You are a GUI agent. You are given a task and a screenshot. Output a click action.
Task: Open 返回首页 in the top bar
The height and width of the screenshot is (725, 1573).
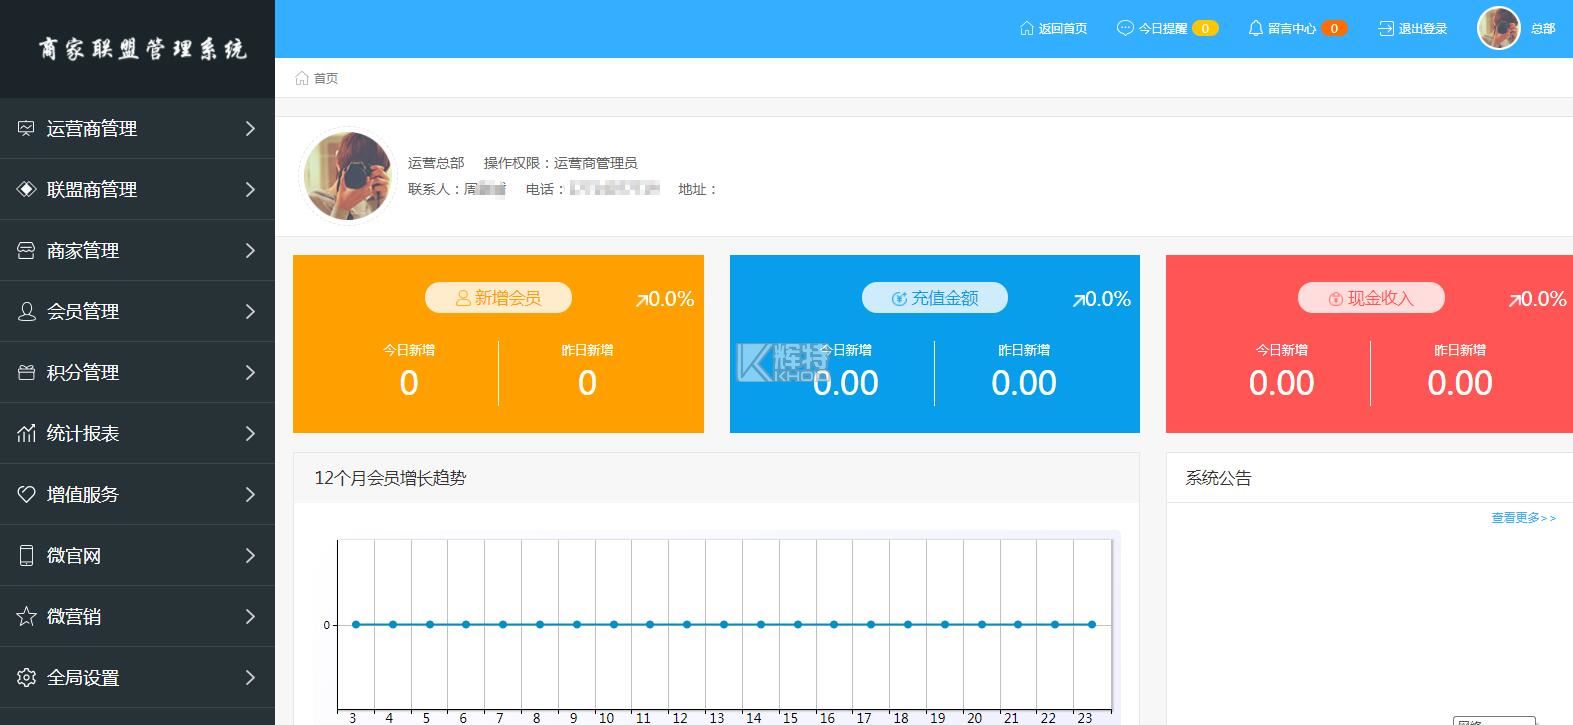point(1053,29)
